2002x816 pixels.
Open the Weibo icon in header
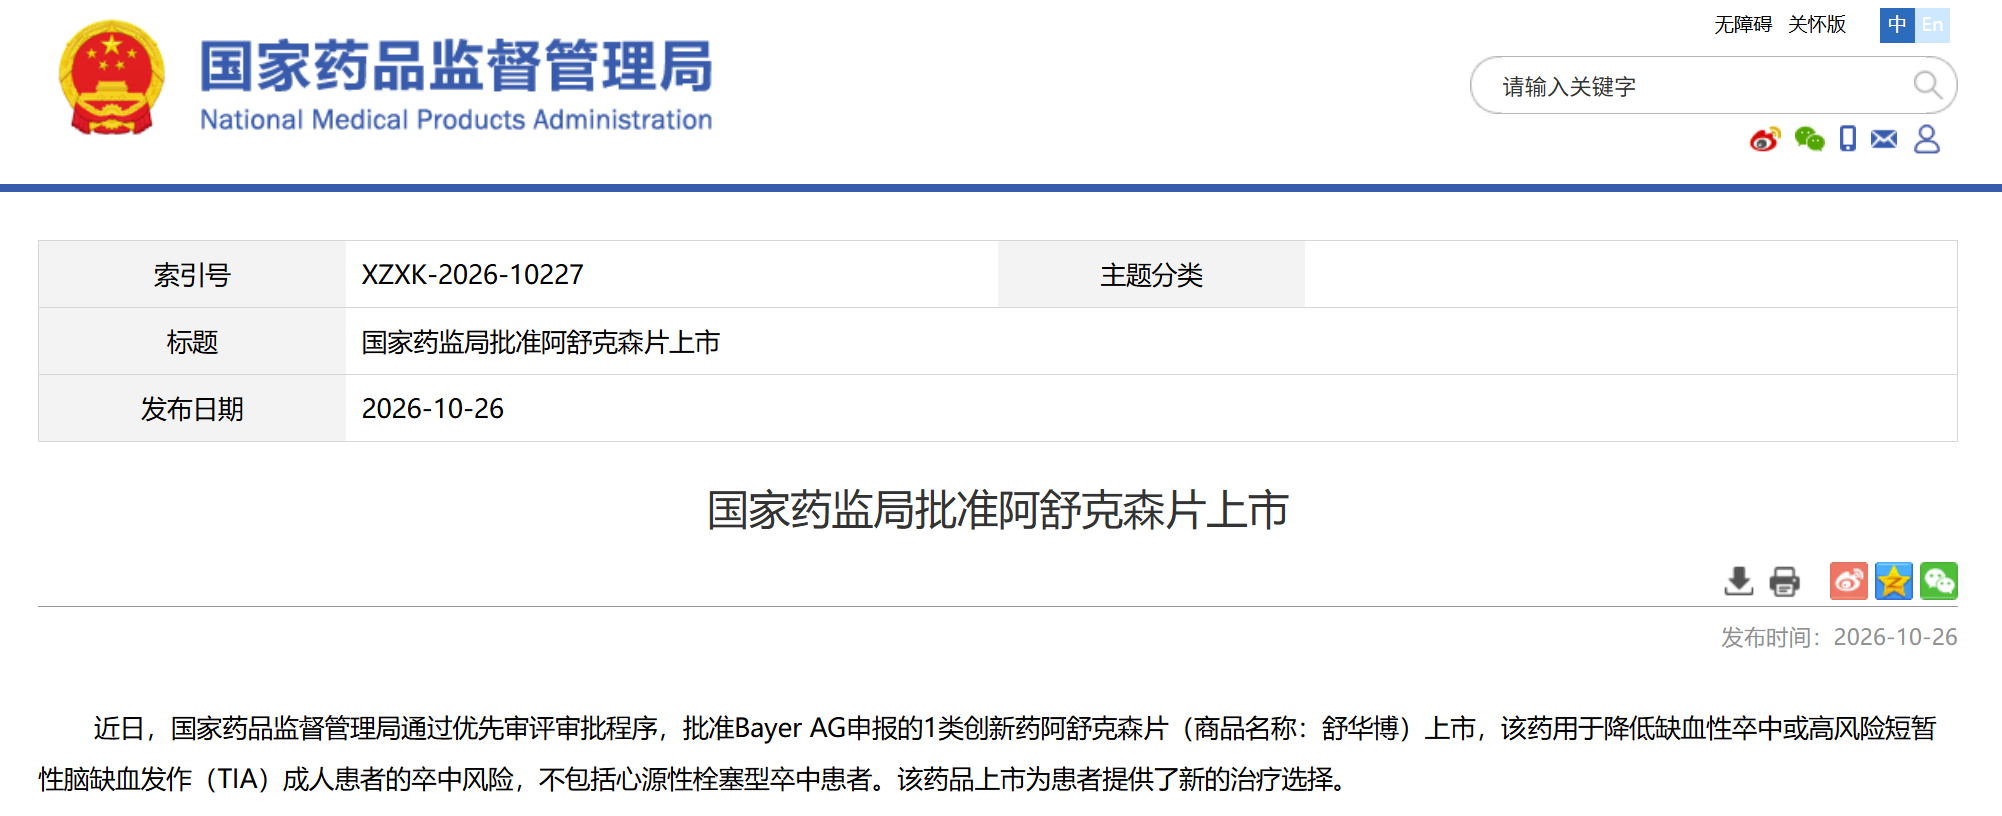[1765, 139]
